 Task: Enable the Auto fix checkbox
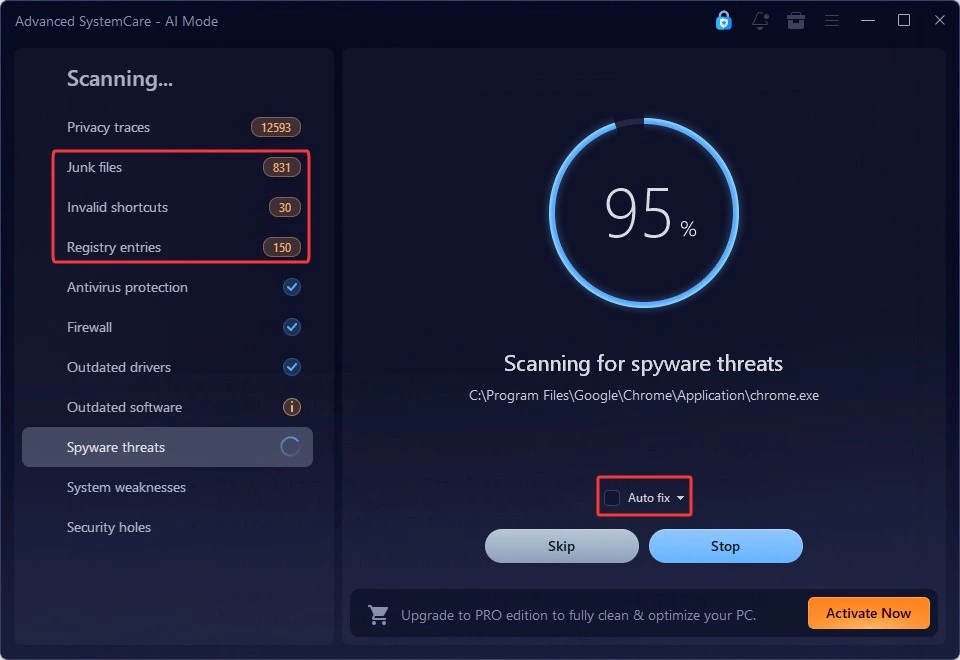(612, 497)
